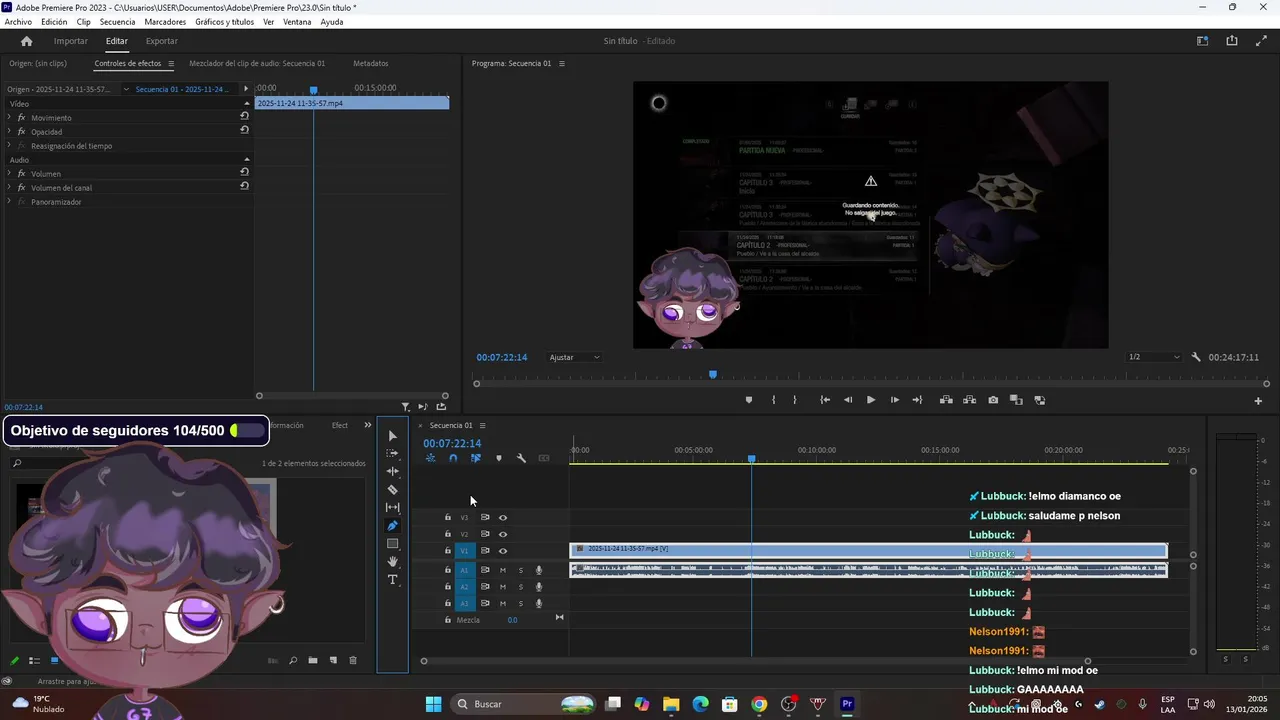Reset the Opacidad effect
Screen dimensions: 1280x720
(244, 131)
